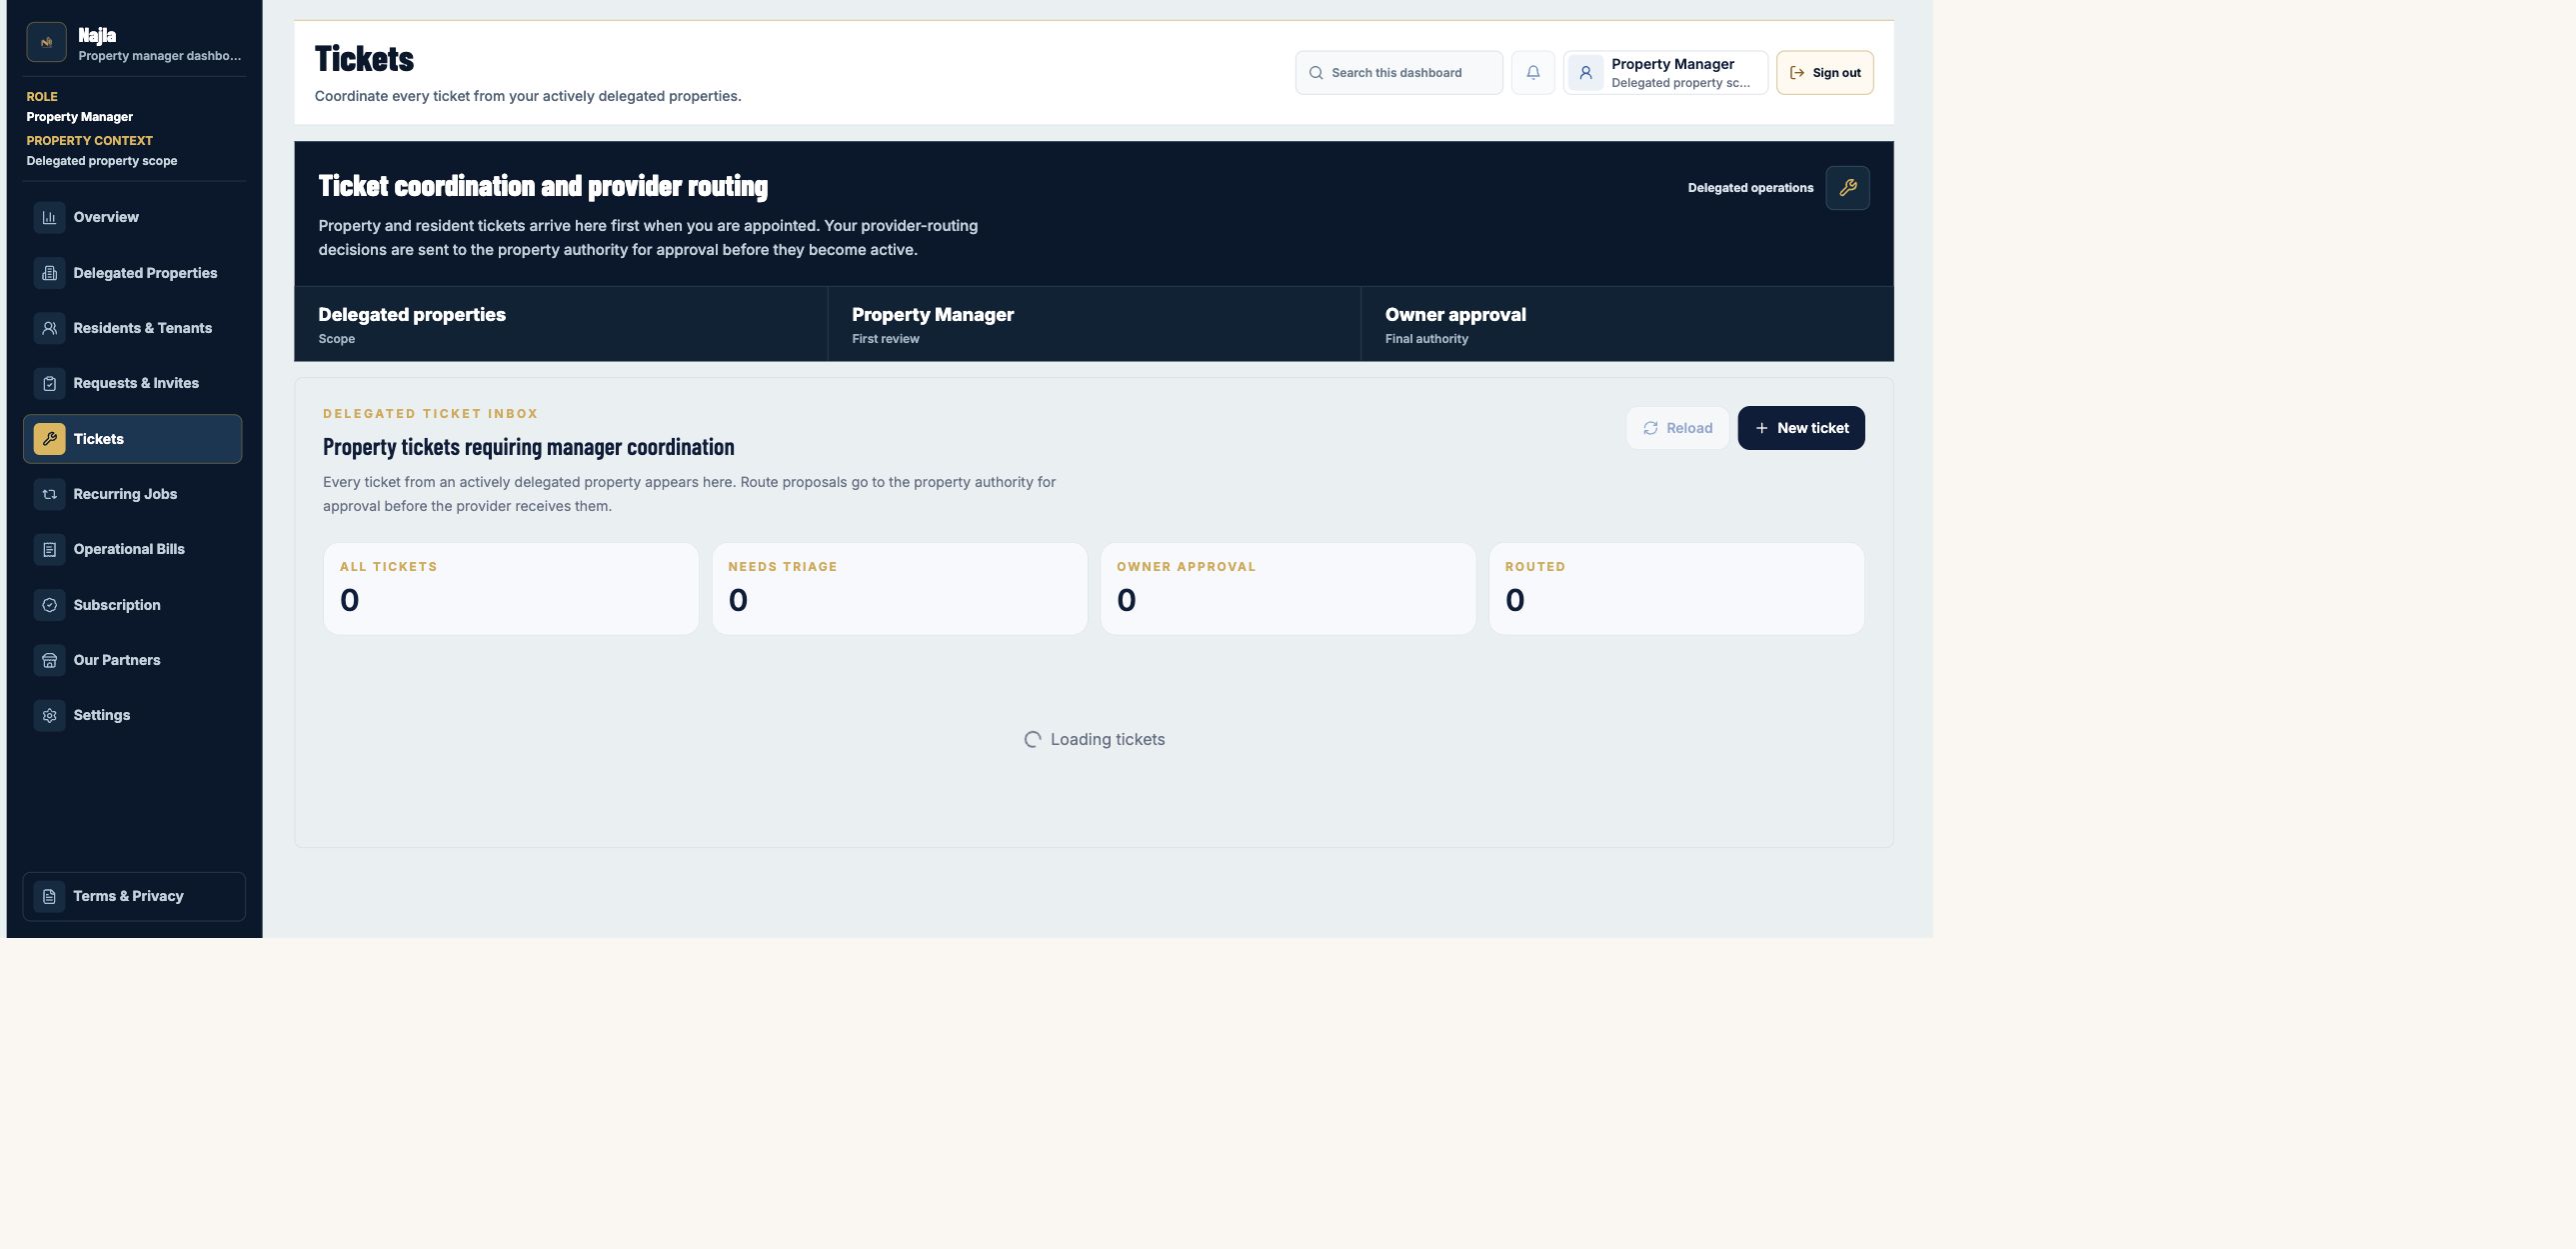2576x1249 pixels.
Task: Click the Residents & Tenants people icon
Action: pyautogui.click(x=49, y=328)
